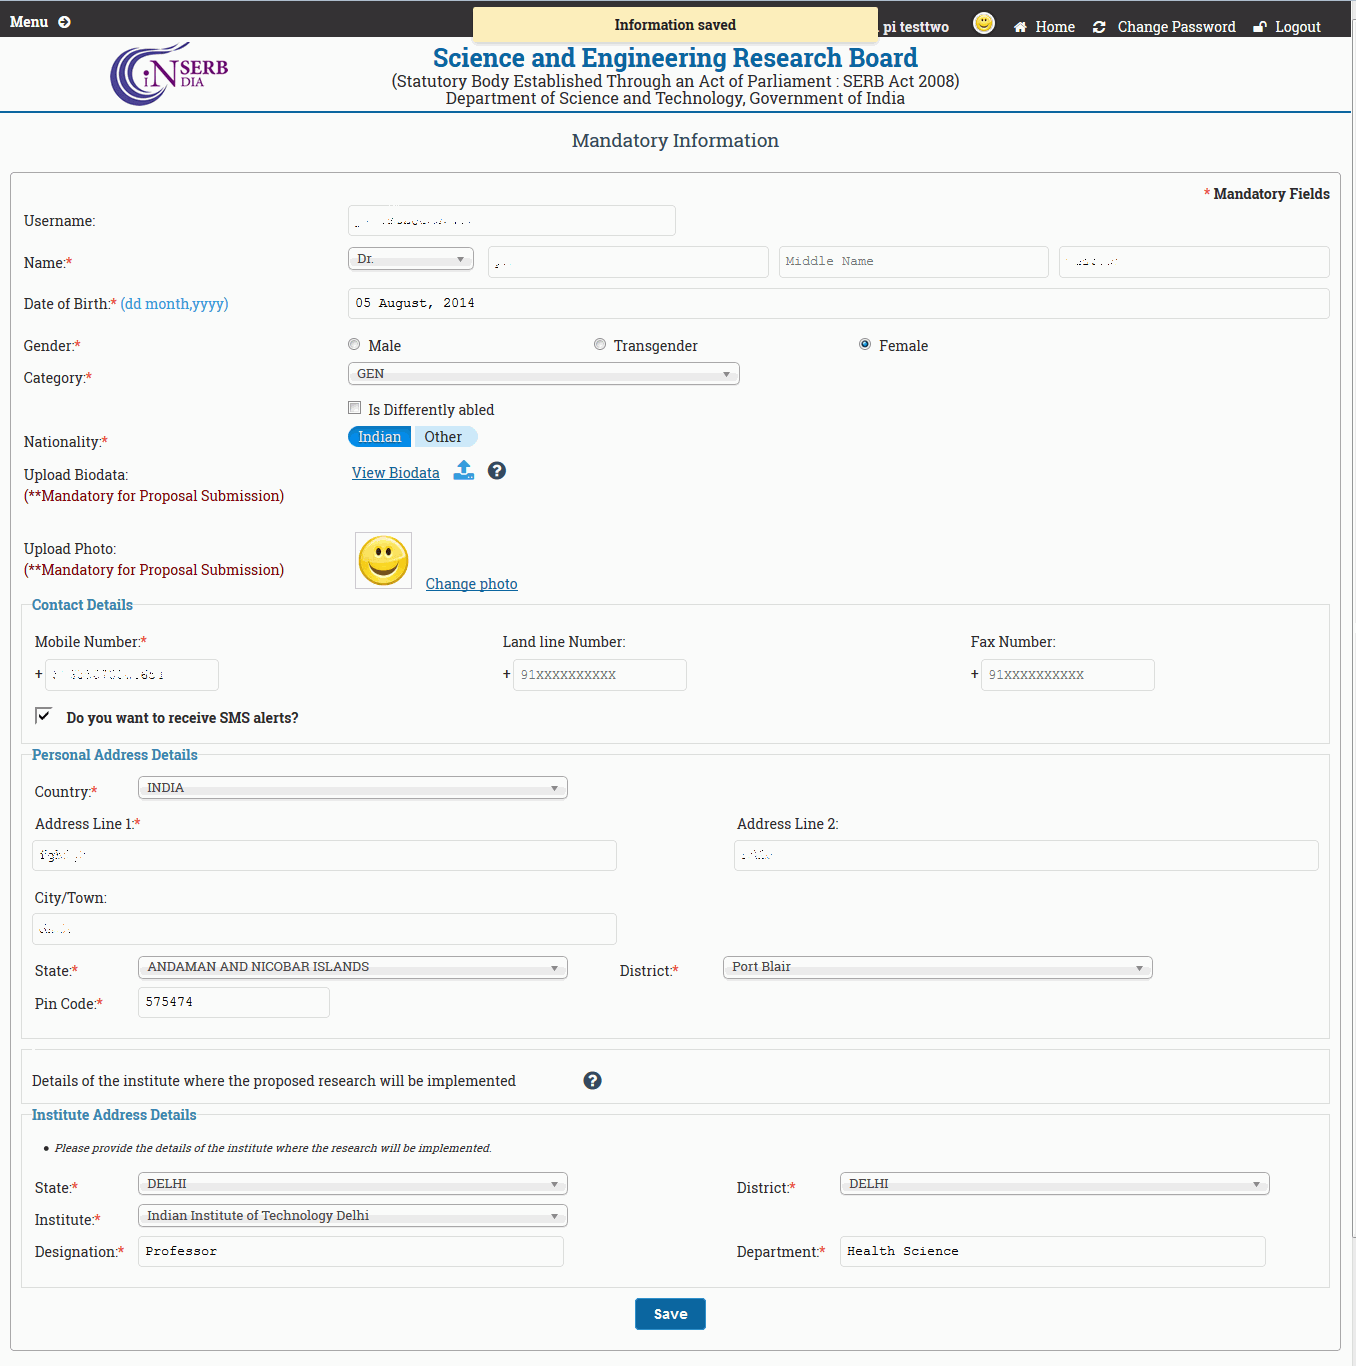This screenshot has height=1366, width=1356.
Task: Switch Nationality to the Other tab
Action: point(444,436)
